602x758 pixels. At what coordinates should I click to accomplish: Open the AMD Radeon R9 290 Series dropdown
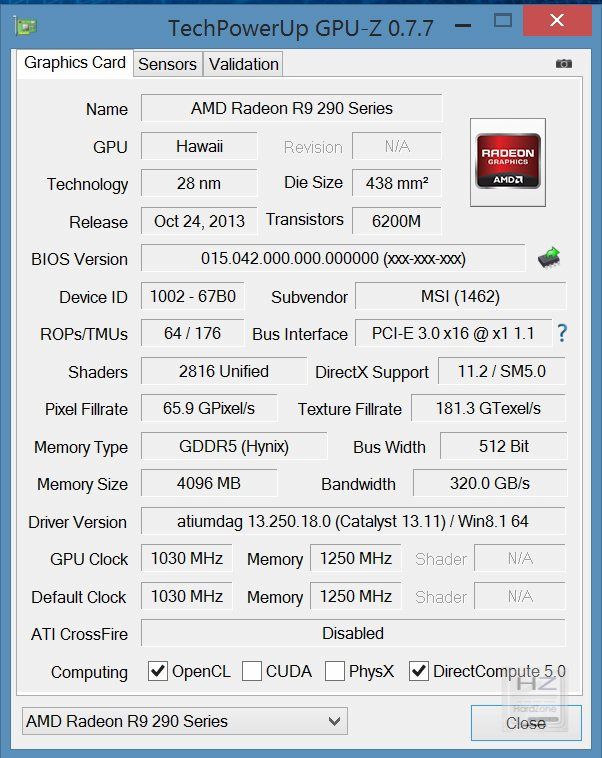coord(185,721)
